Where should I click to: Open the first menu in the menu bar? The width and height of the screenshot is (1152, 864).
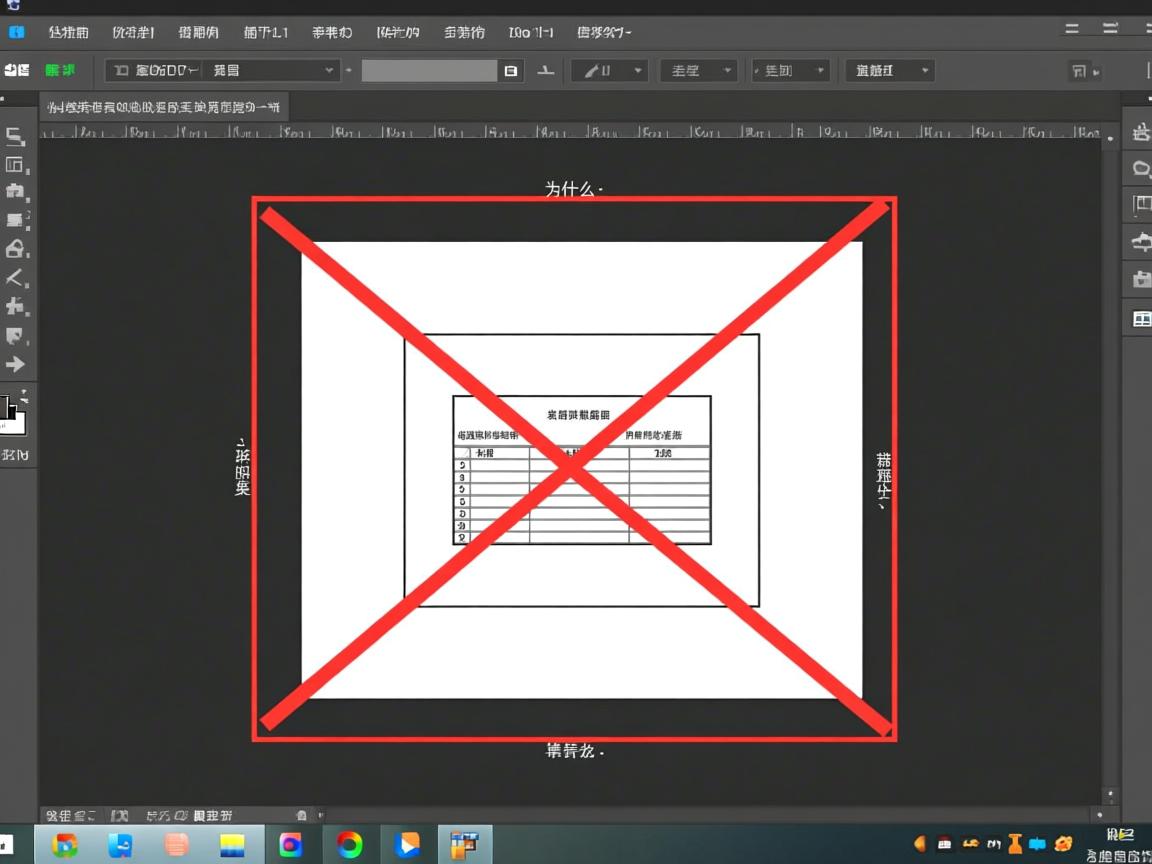click(x=68, y=32)
